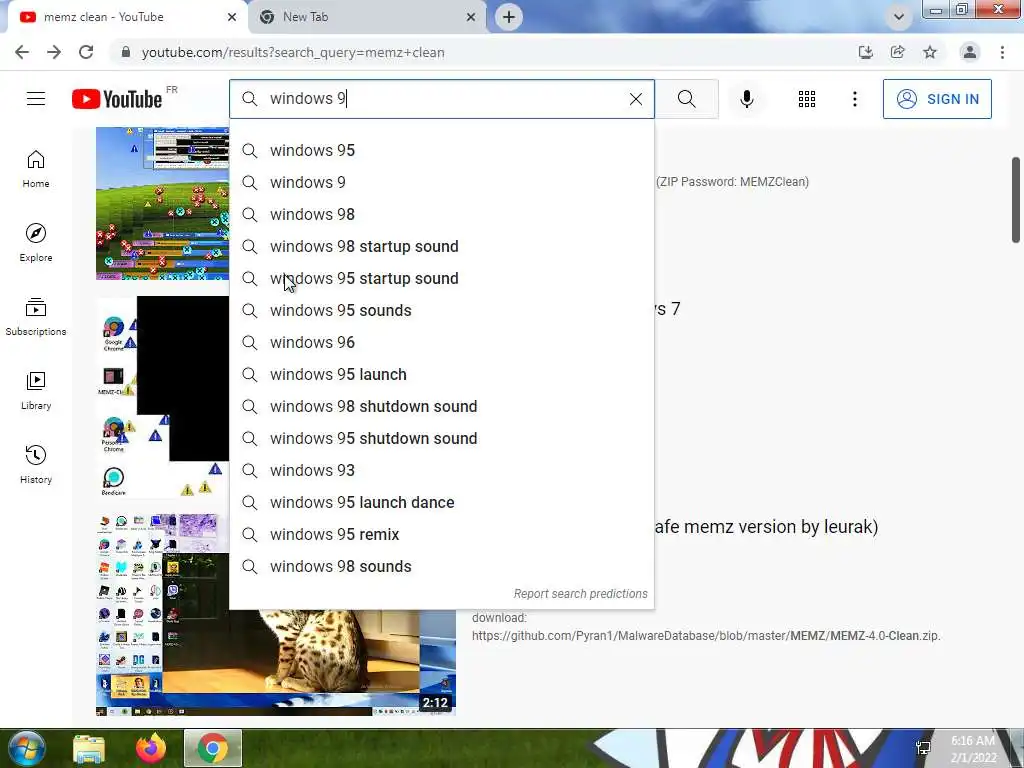Go forward with the browser forward arrow
The height and width of the screenshot is (768, 1024).
[54, 52]
